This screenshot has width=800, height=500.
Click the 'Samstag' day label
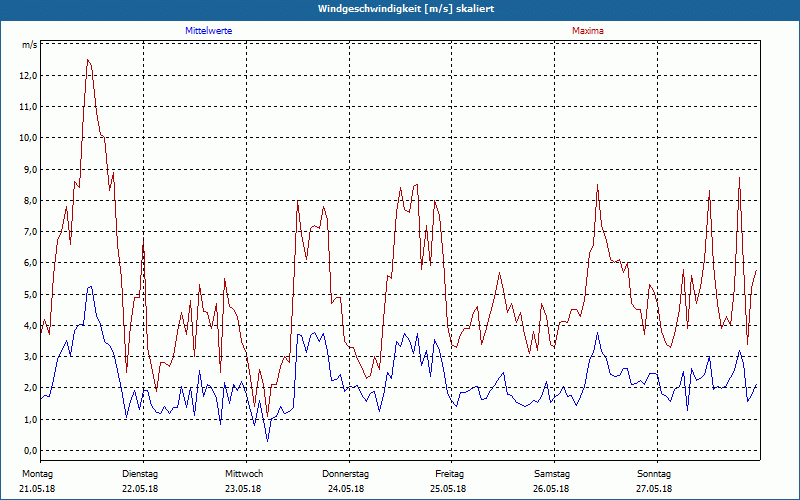pos(552,474)
